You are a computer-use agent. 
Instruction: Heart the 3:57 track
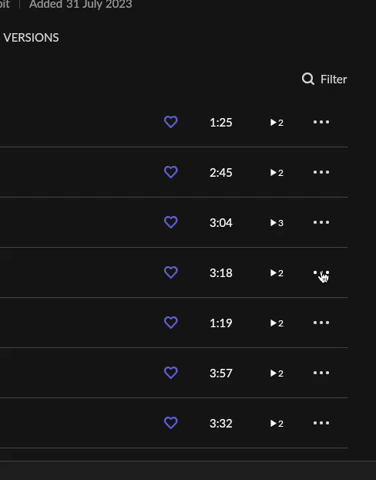(x=171, y=373)
